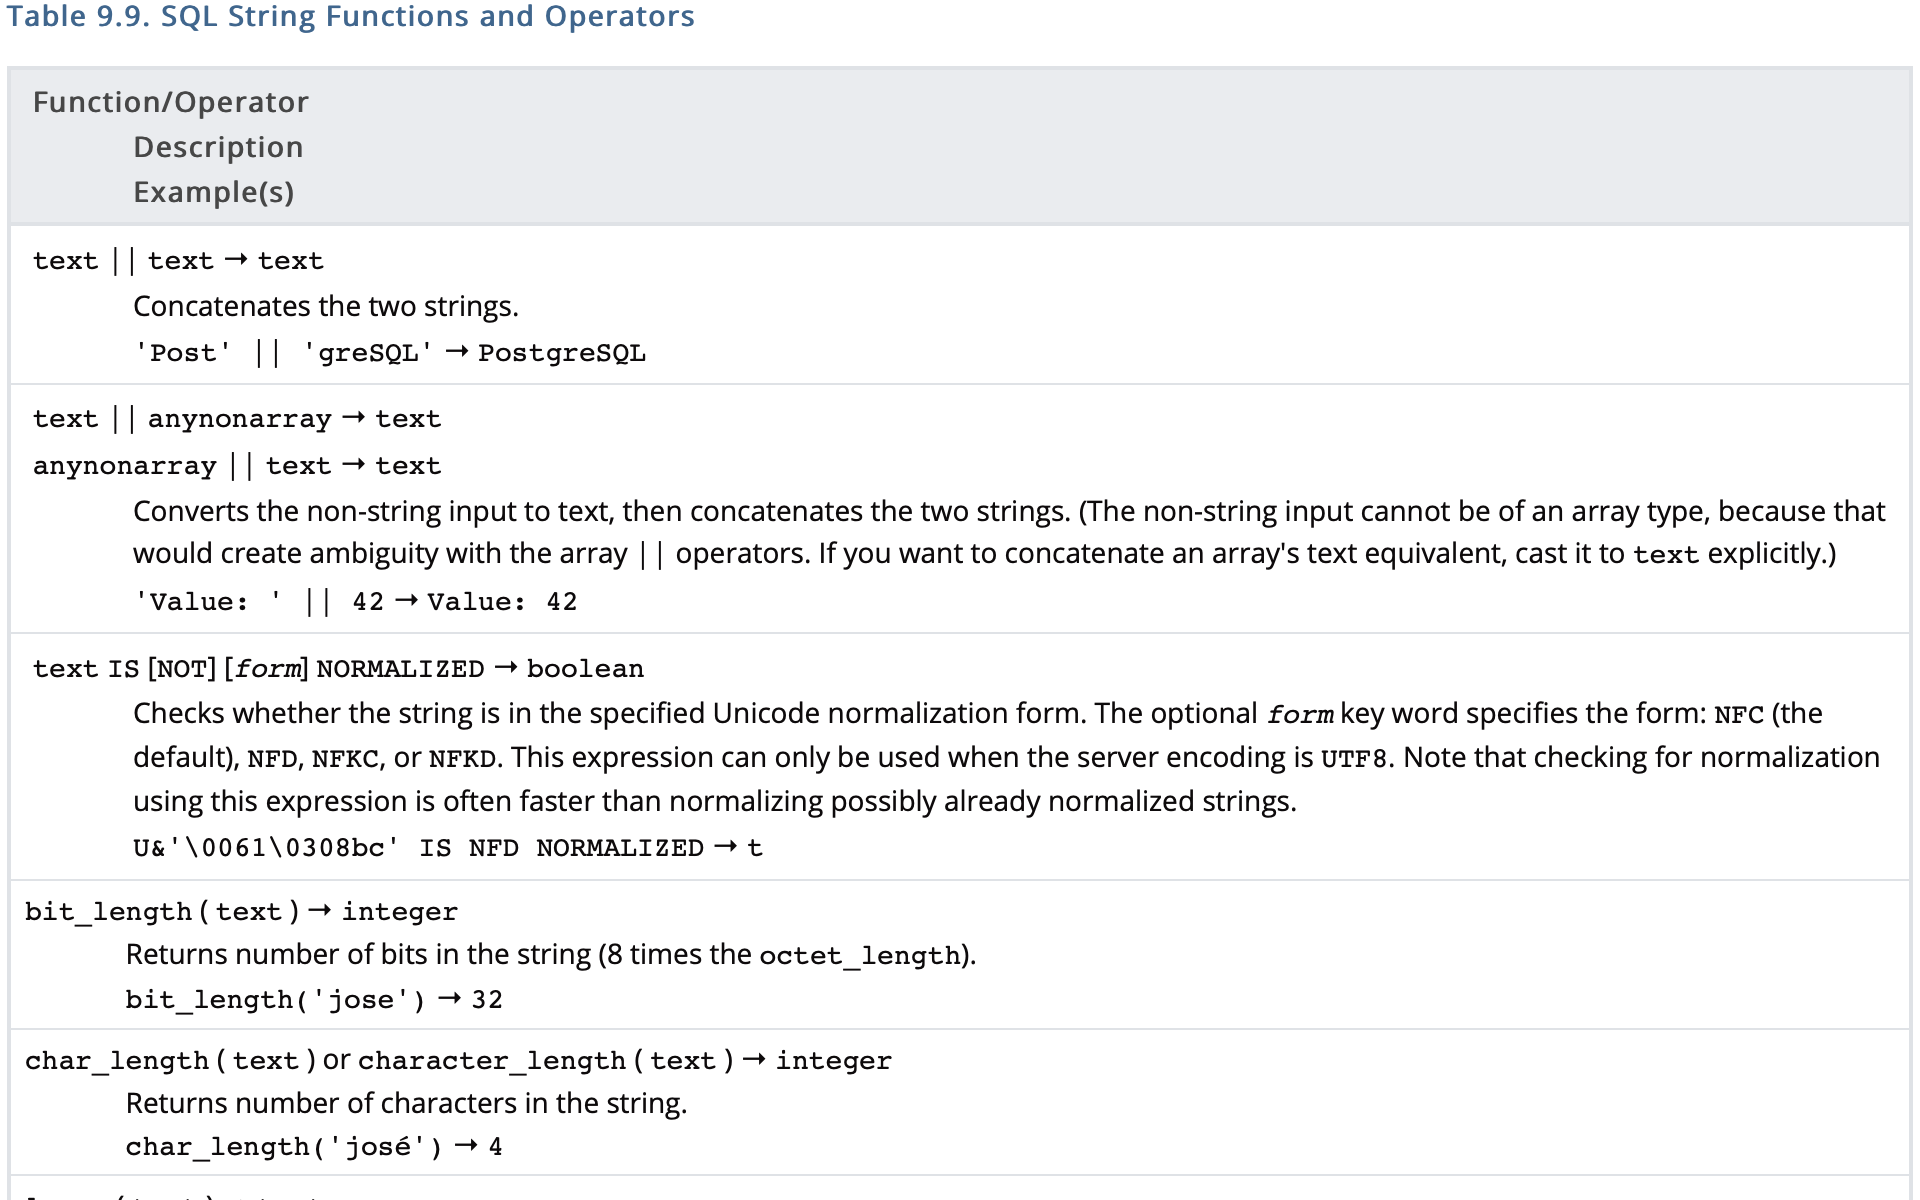Image resolution: width=1920 pixels, height=1200 pixels.
Task: Click the 'anynonarray || text → text' signature
Action: [x=236, y=466]
